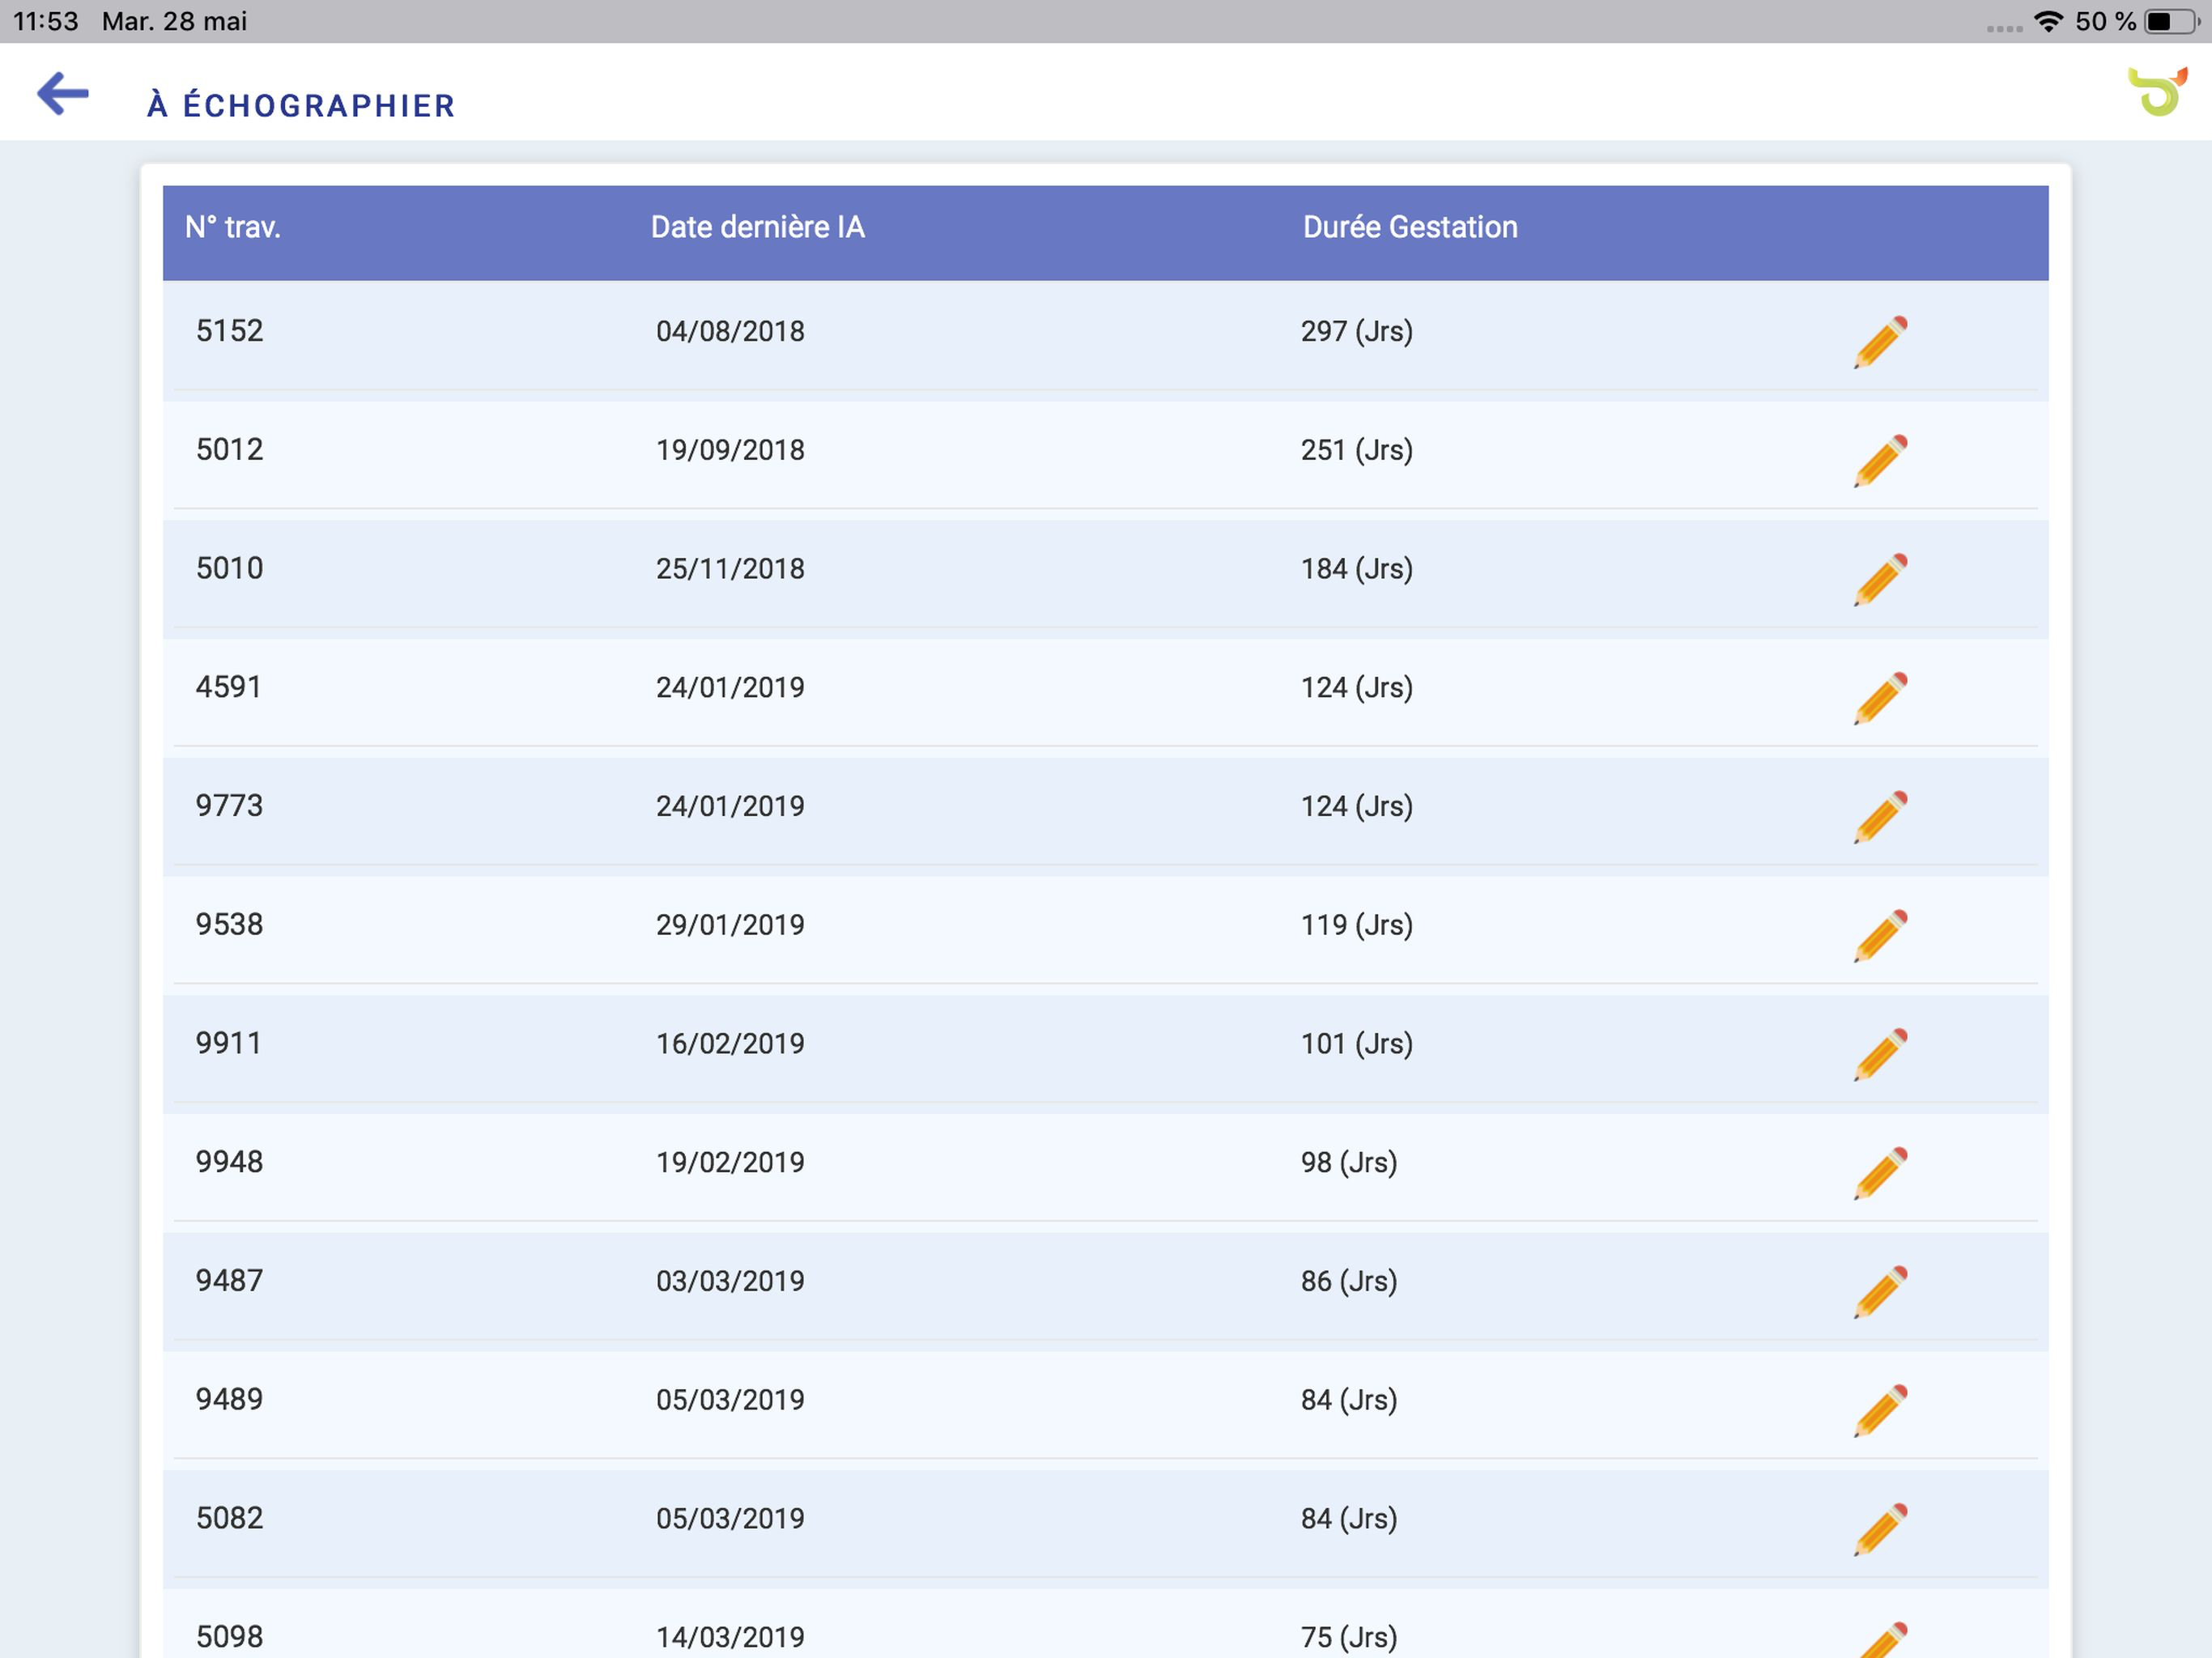2212x1658 pixels.
Task: Select animal number 5010
Action: click(230, 568)
